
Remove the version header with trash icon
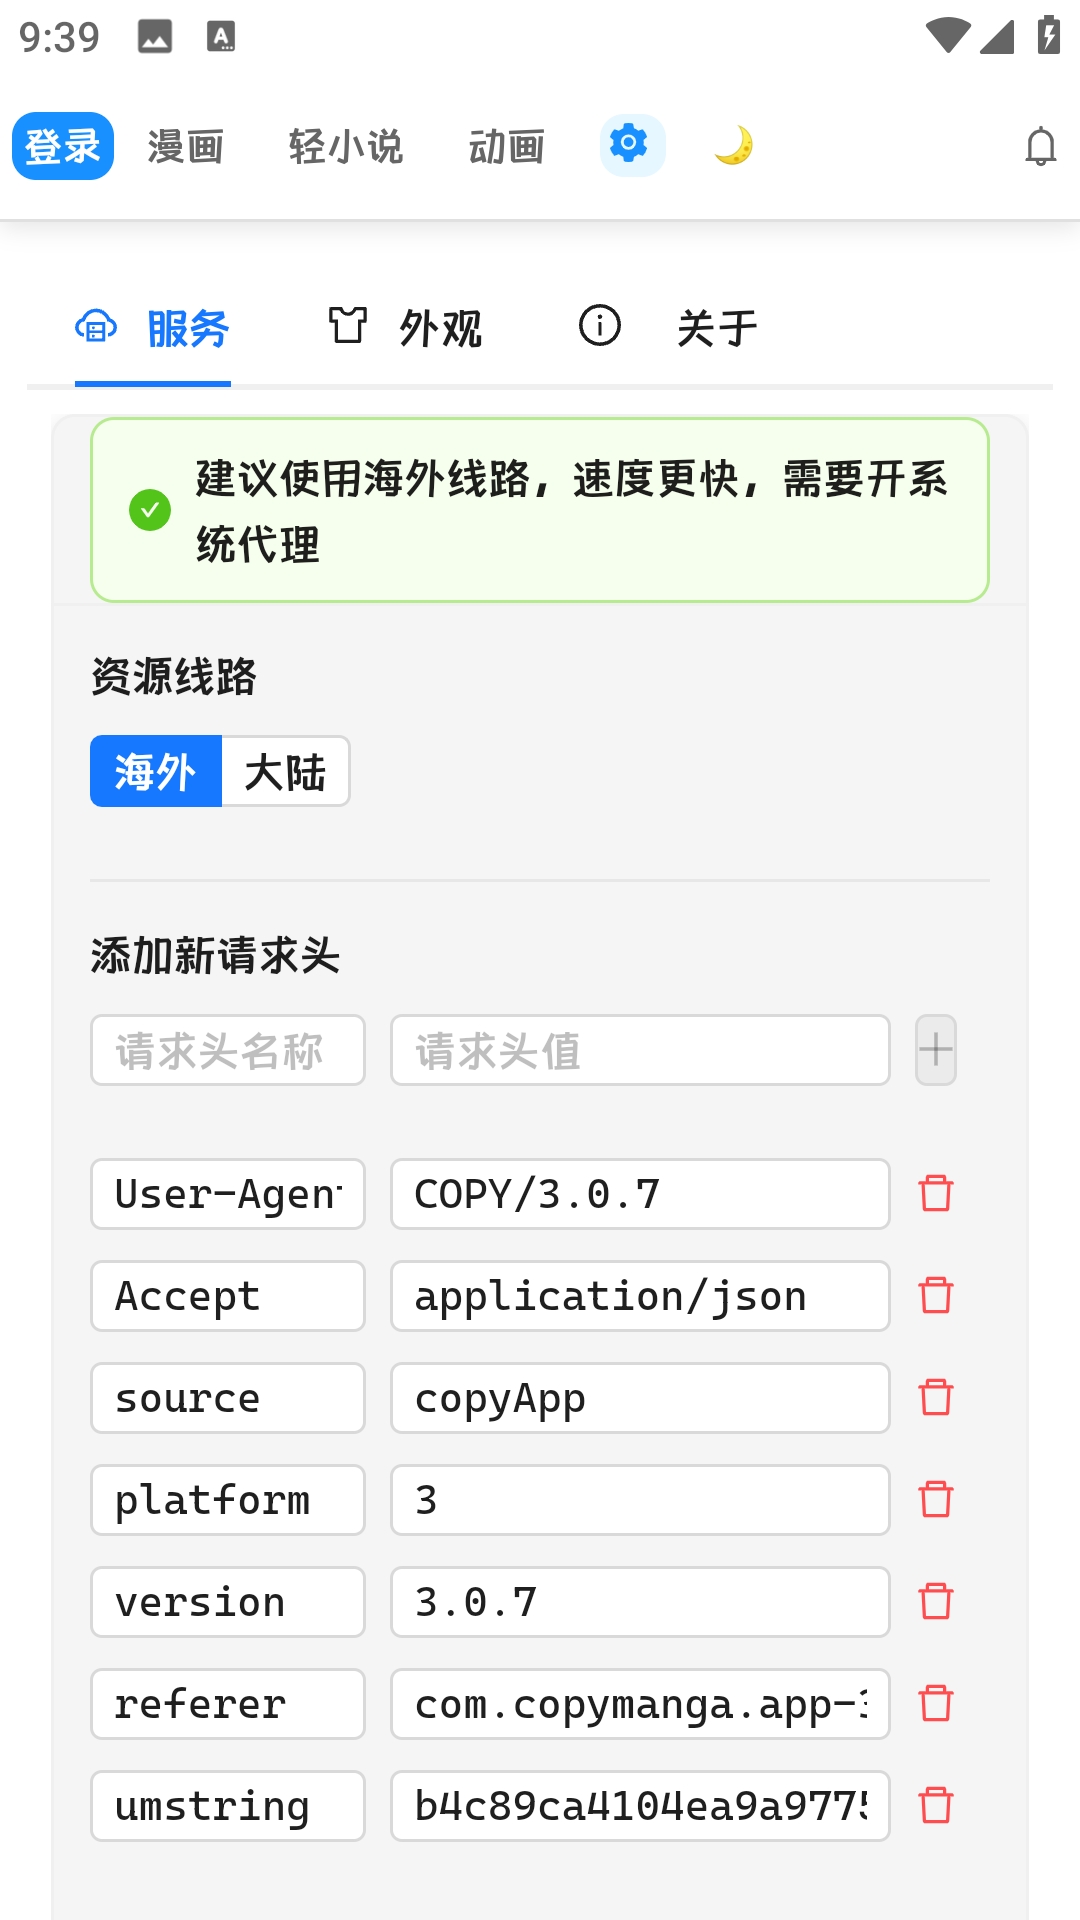[x=935, y=1602]
